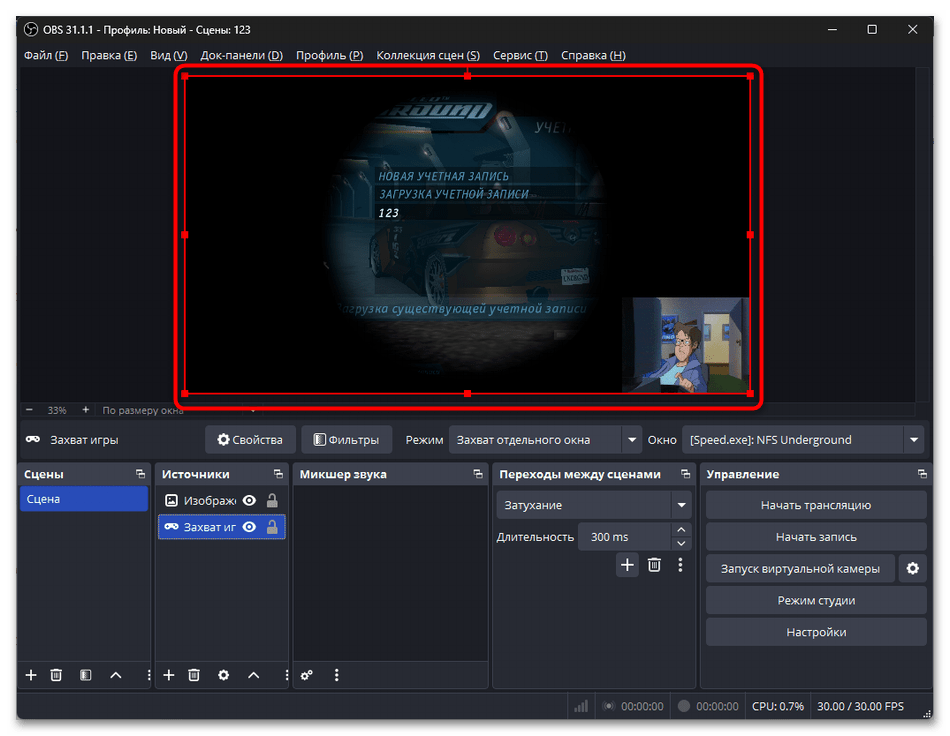Open the Сервис menu
950x736 pixels.
click(520, 55)
